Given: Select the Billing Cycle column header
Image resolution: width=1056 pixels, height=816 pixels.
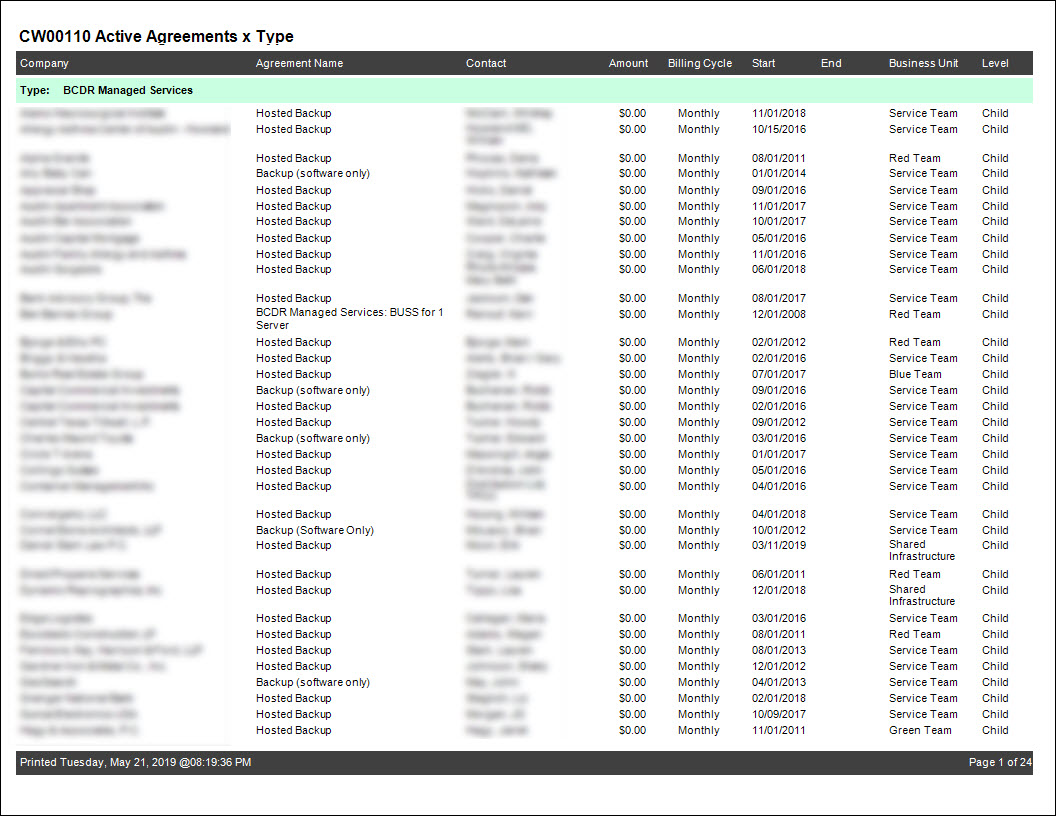Looking at the screenshot, I should click(699, 63).
